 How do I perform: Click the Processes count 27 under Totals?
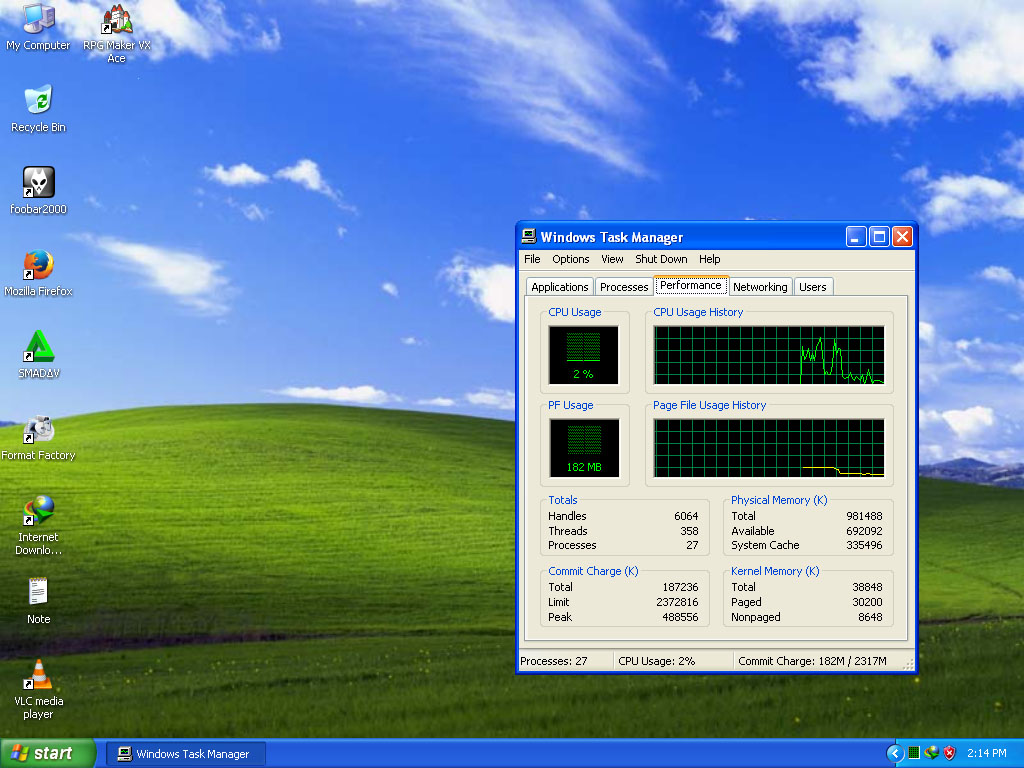(692, 545)
